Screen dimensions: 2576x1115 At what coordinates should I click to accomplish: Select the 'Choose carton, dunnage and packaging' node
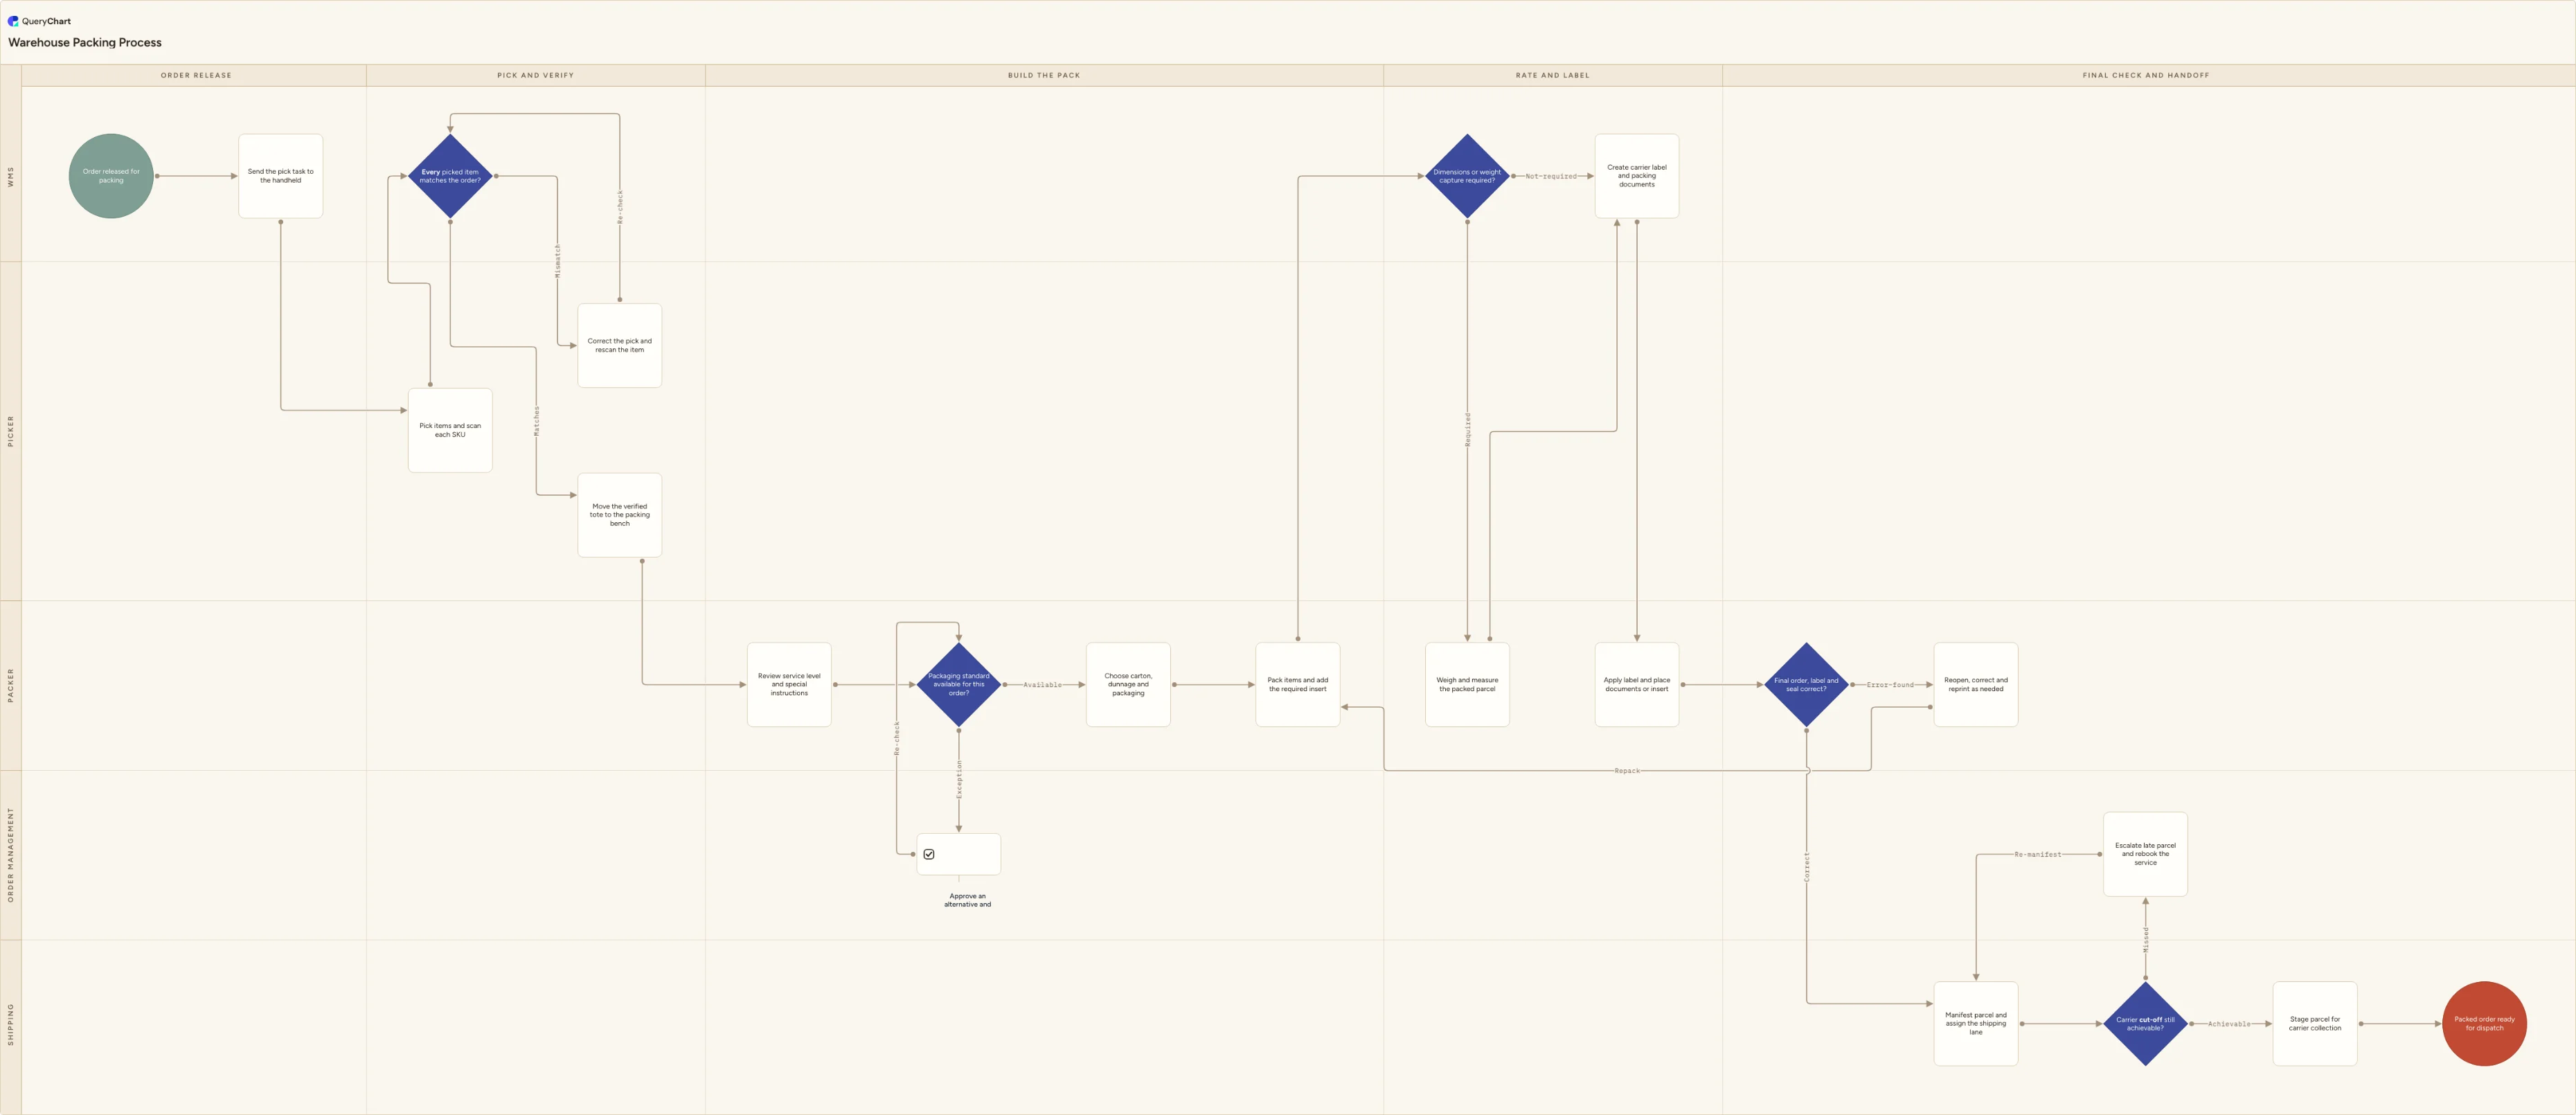(x=1128, y=684)
